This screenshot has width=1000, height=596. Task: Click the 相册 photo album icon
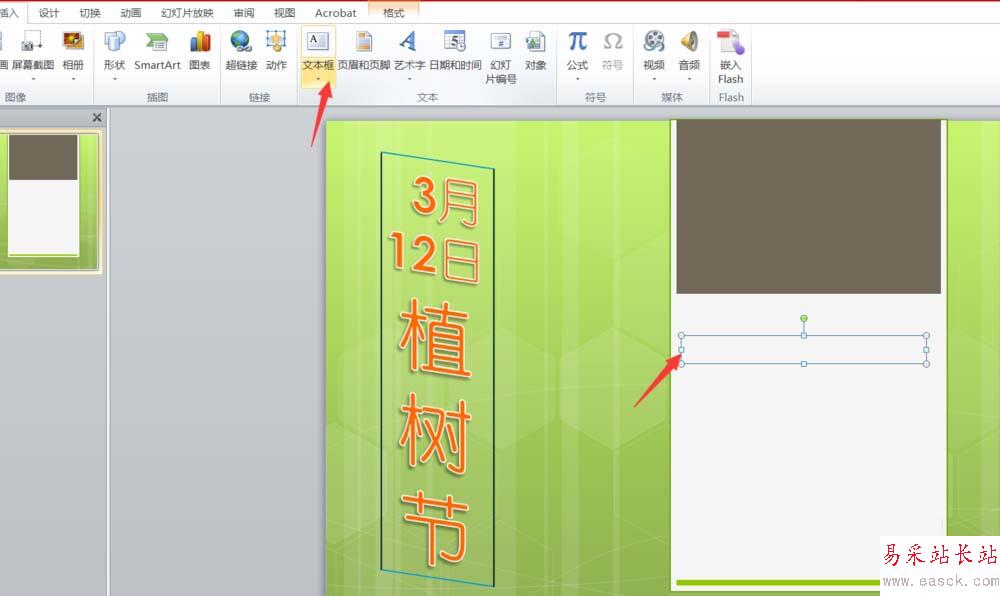point(73,41)
